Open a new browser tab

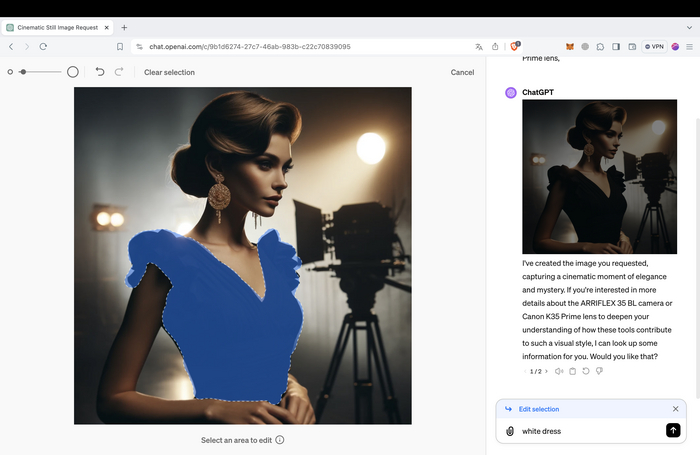click(124, 27)
